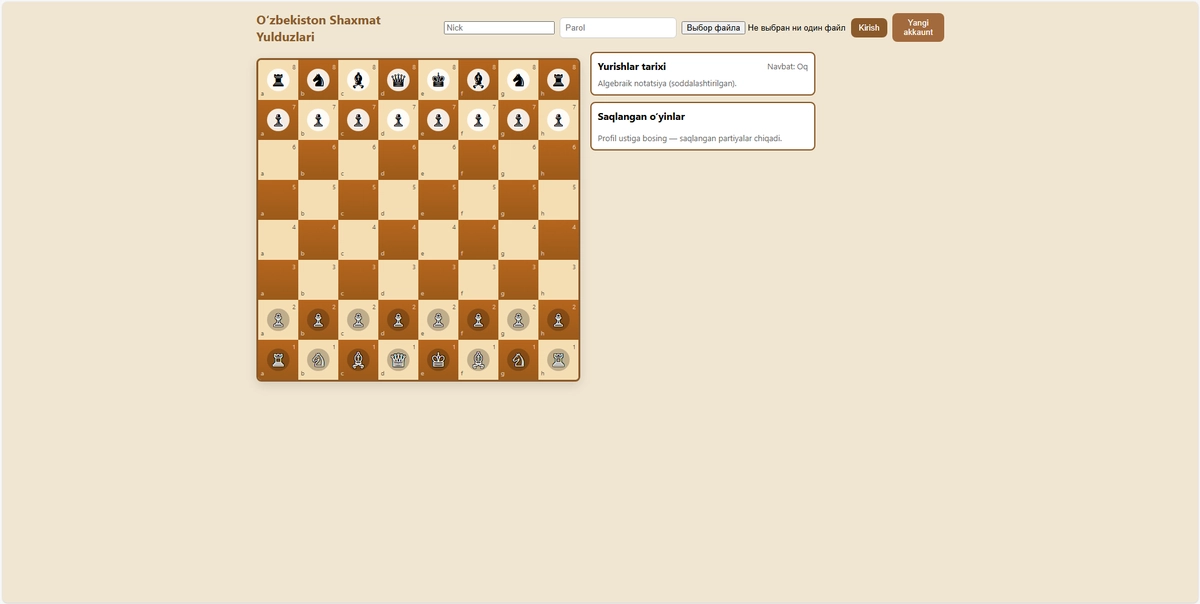Screen dimensions: 1200x604
Task: Click the empty a3 square
Action: pos(278,280)
